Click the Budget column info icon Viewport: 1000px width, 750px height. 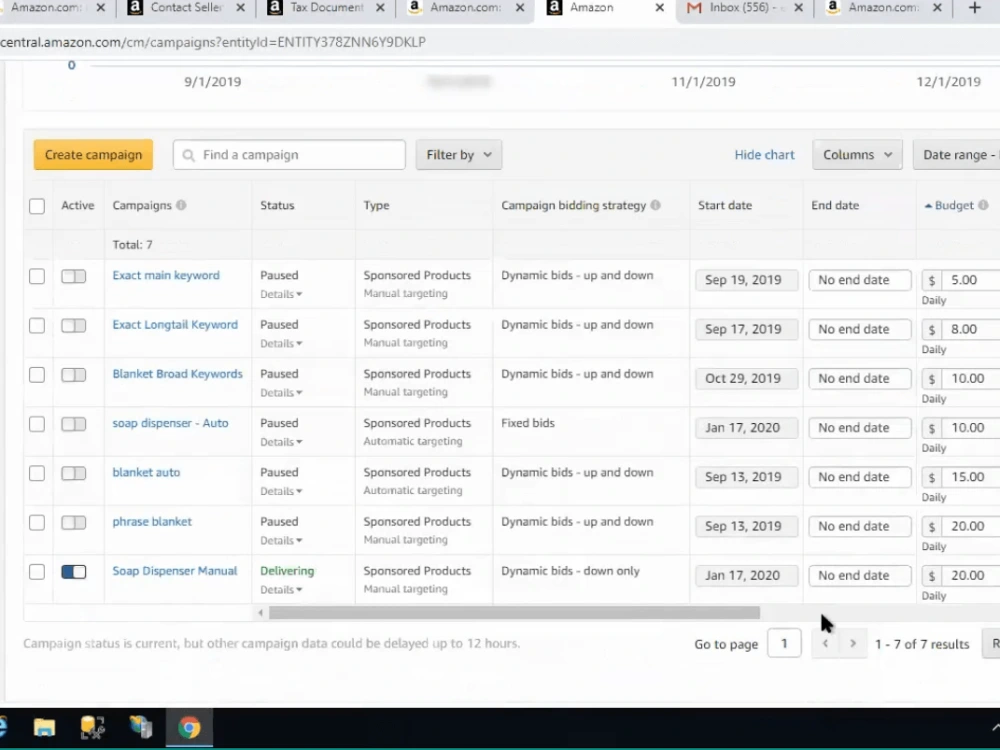point(983,205)
